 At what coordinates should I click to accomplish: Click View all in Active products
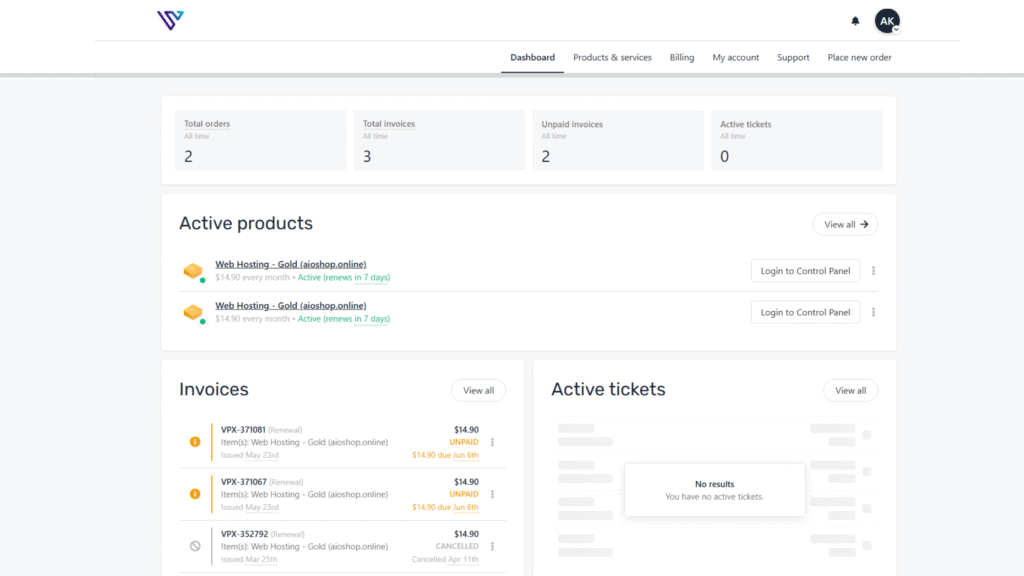click(844, 224)
